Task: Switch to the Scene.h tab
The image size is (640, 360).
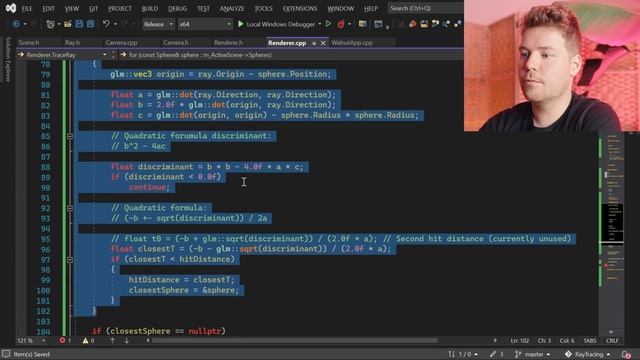Action: (x=29, y=43)
